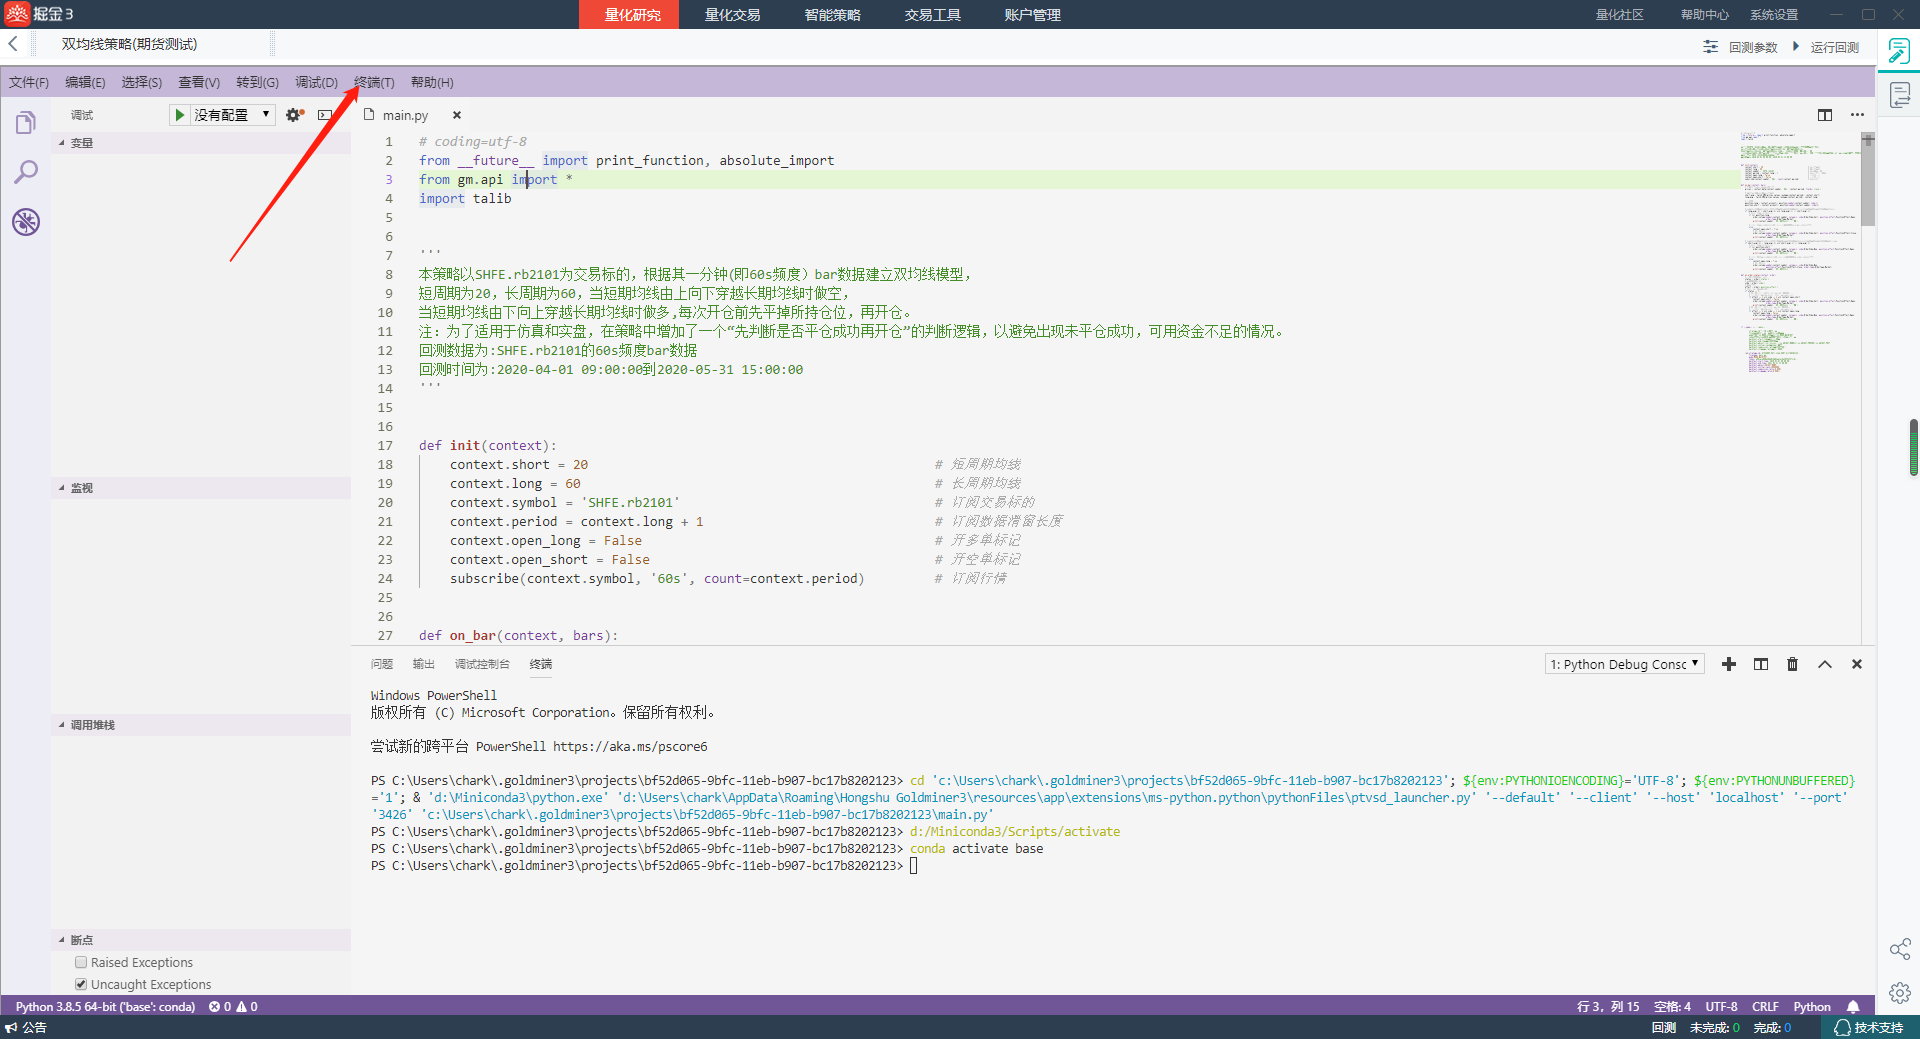Open technical support headset button
Viewport: 1920px width, 1039px height.
click(1869, 1028)
